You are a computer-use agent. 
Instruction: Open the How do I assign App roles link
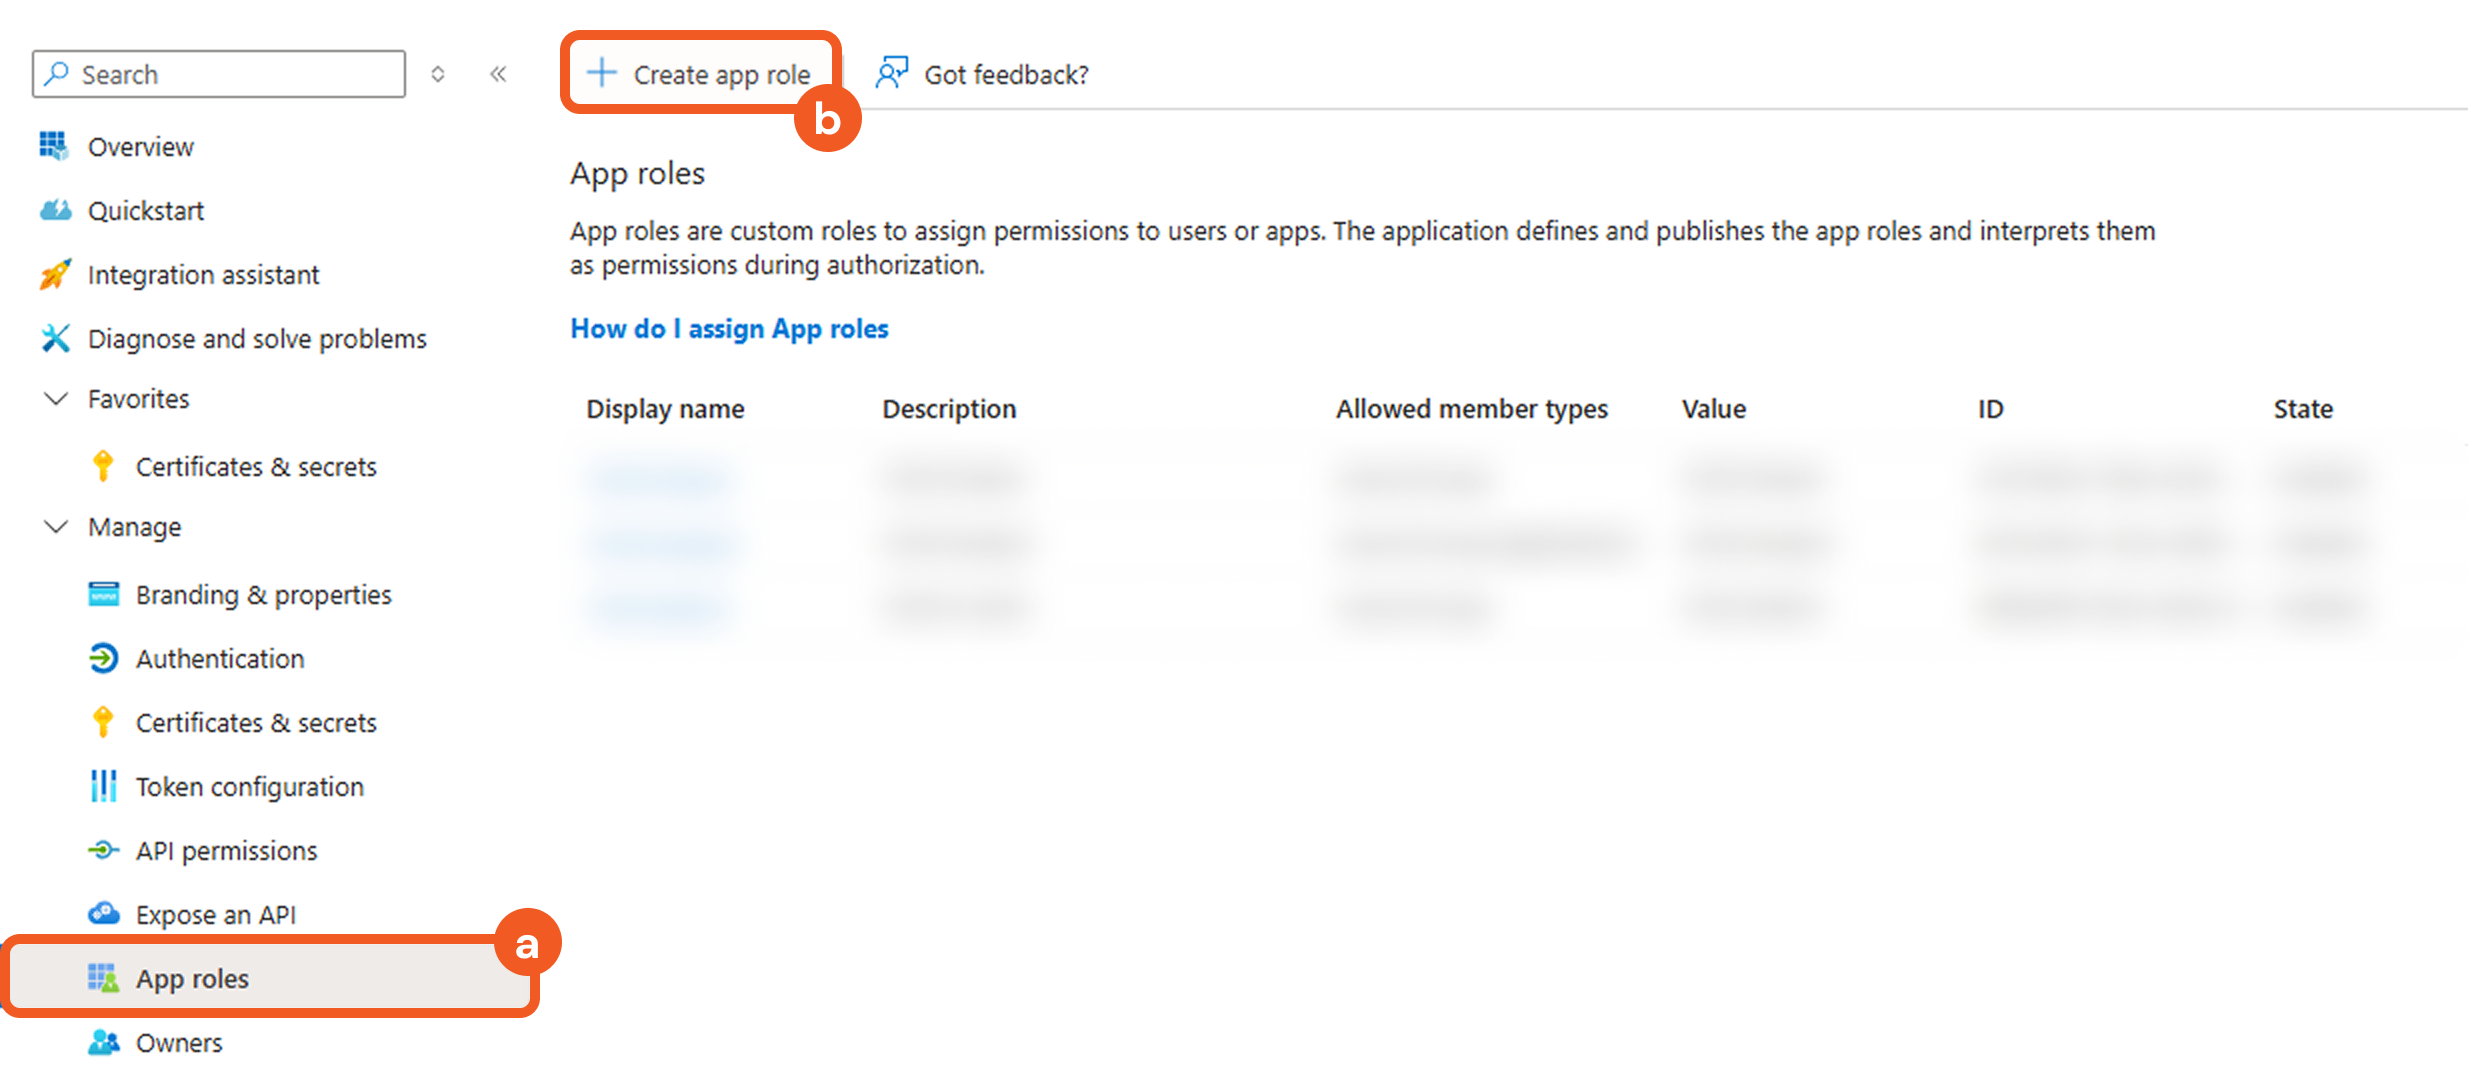729,329
